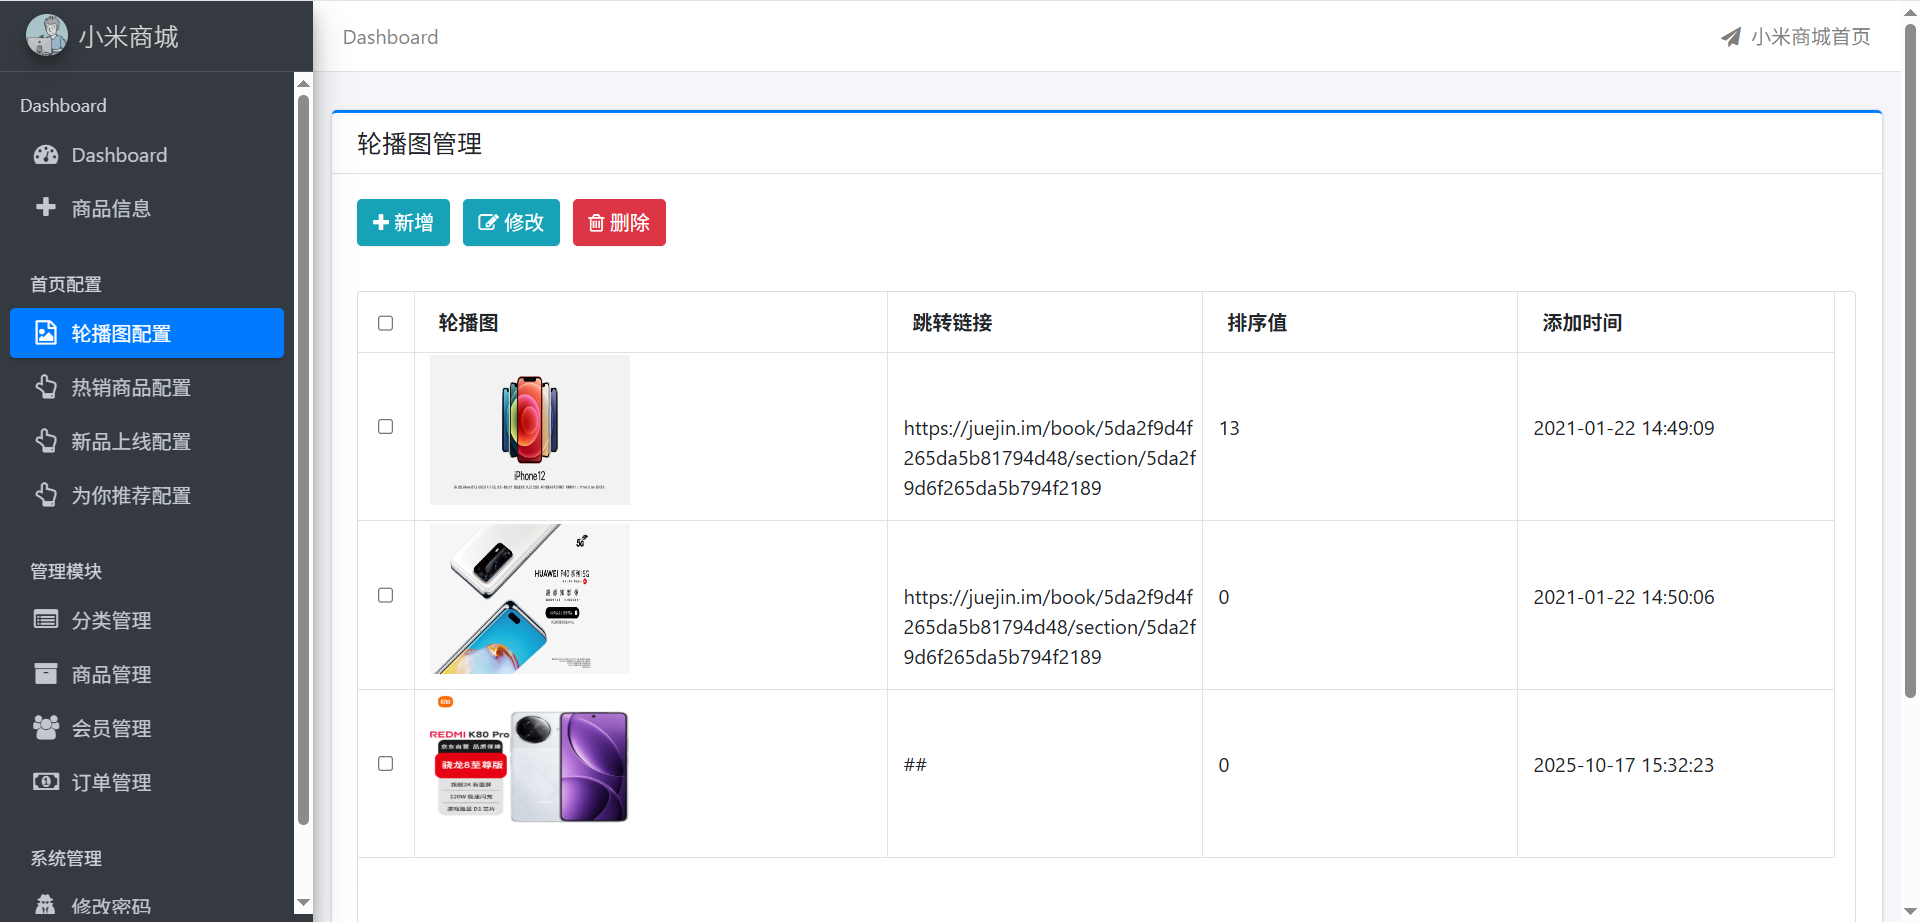Select 轮播图配置 in the sidebar
Image resolution: width=1920 pixels, height=922 pixels.
coord(147,333)
